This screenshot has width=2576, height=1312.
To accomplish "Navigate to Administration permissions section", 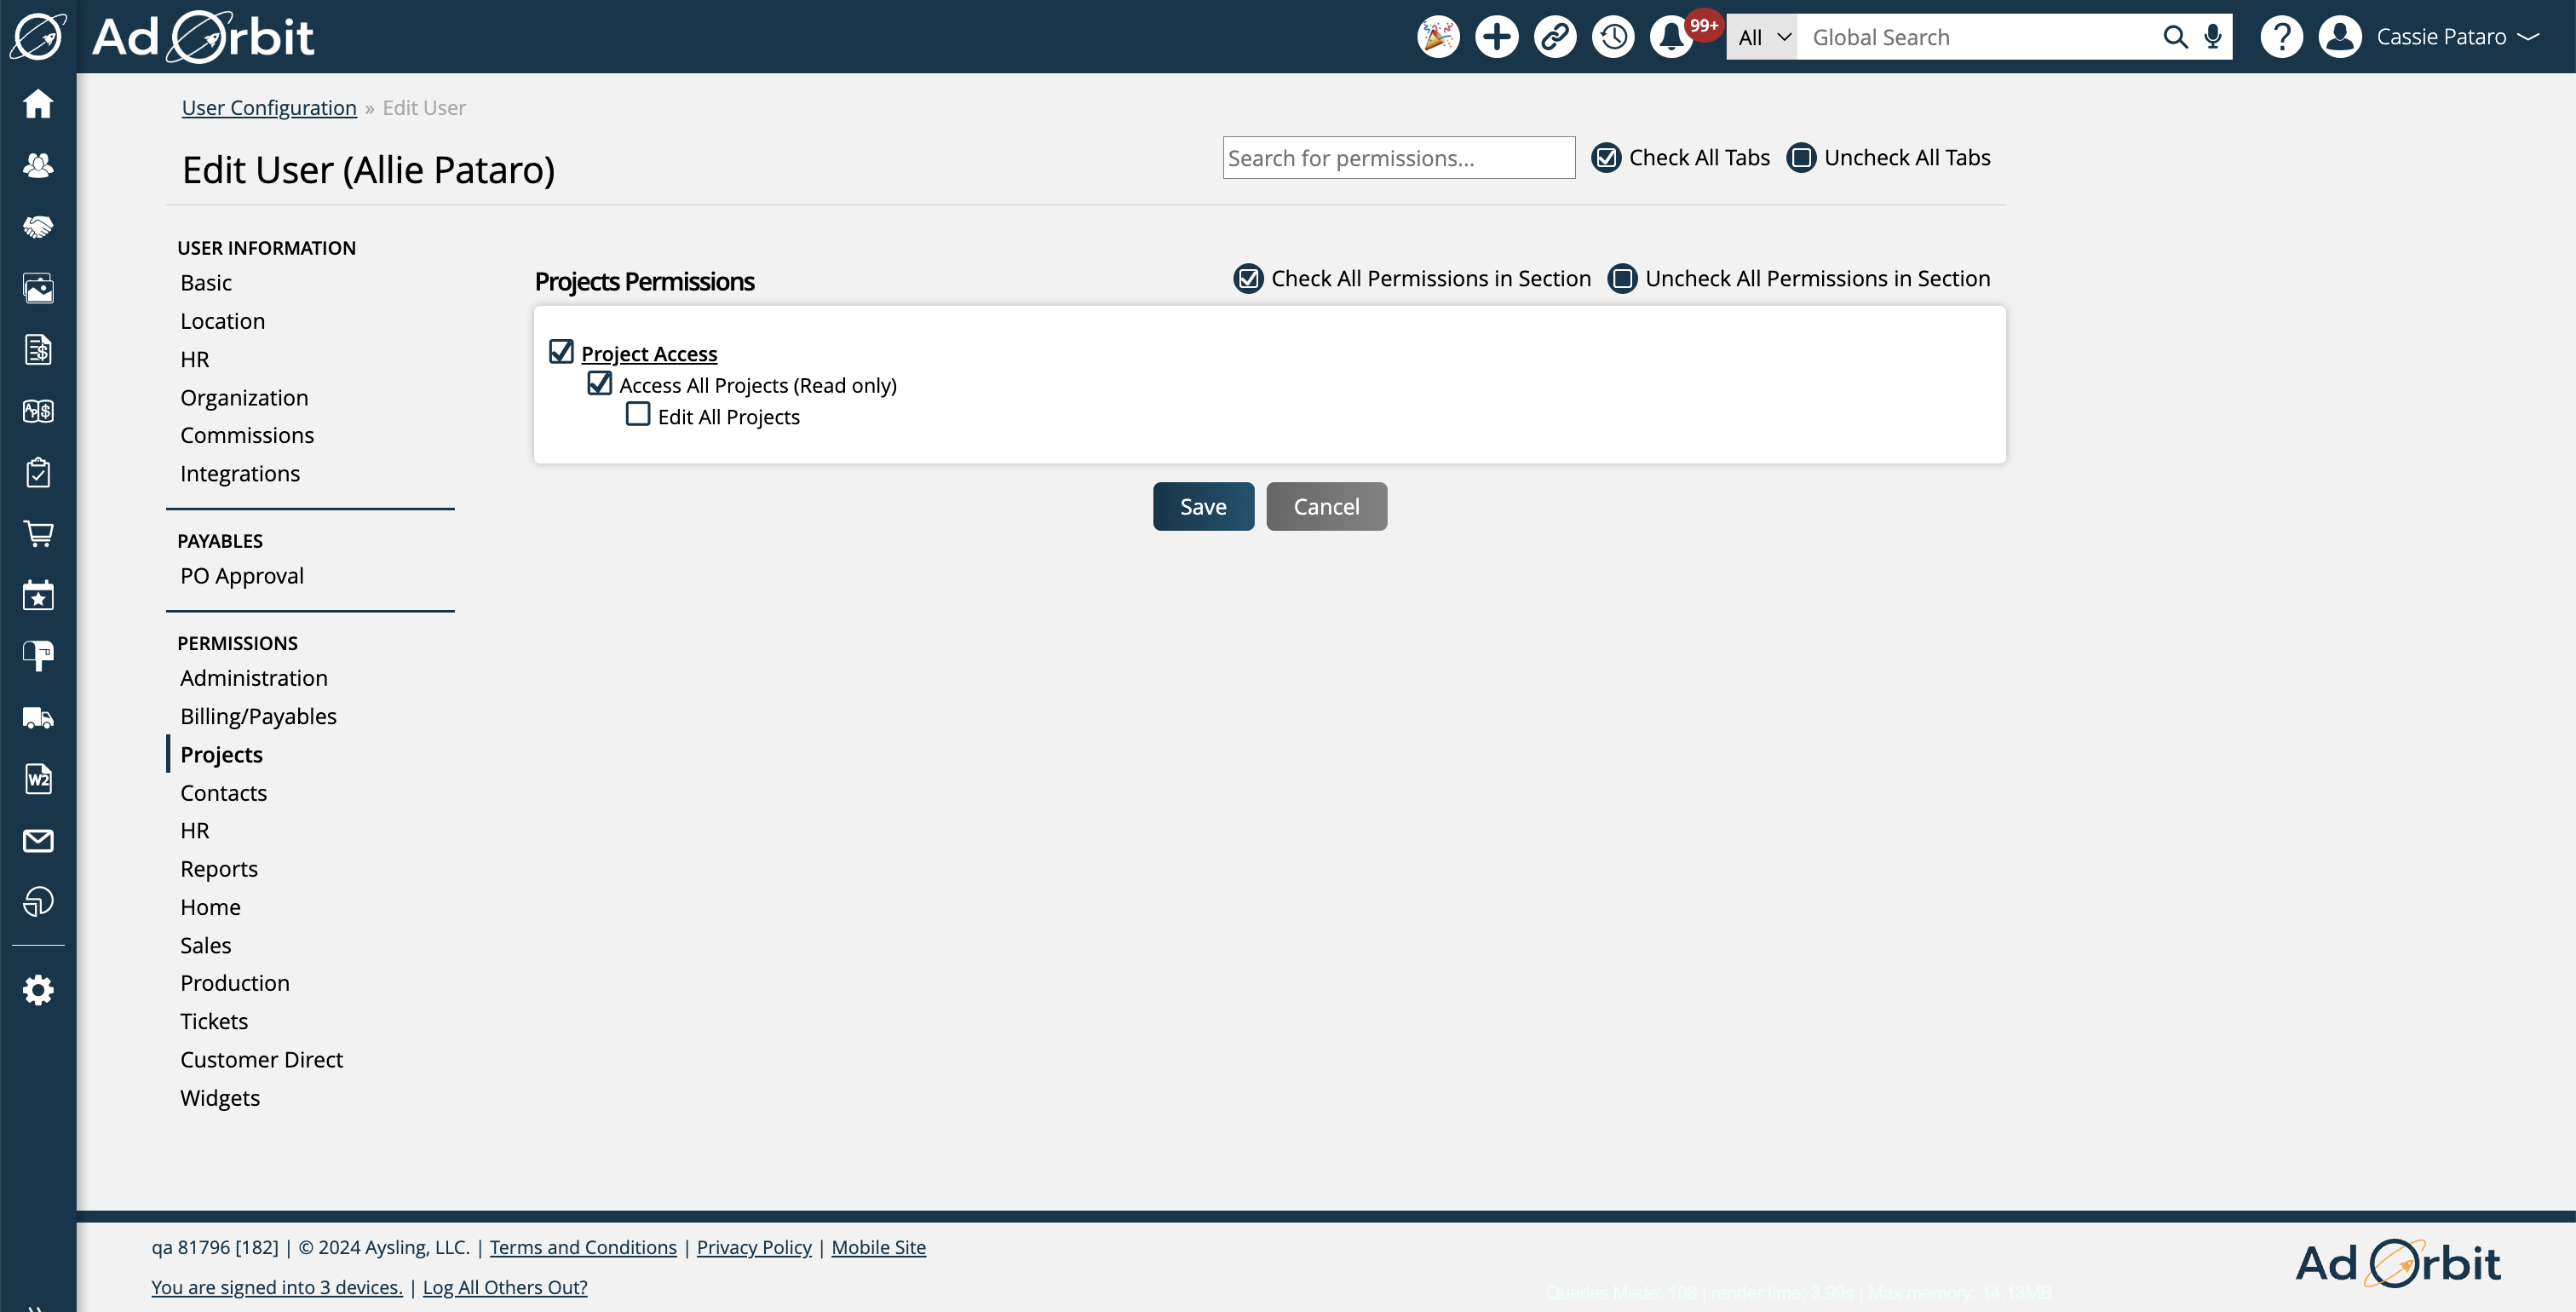I will coord(253,678).
